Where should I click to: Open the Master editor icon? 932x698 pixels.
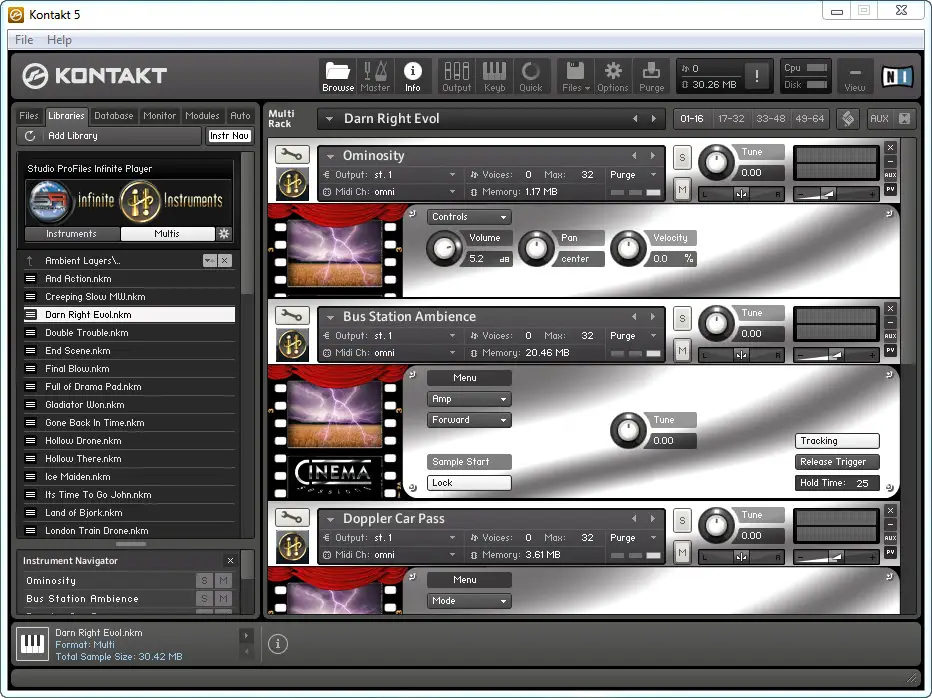pos(375,76)
